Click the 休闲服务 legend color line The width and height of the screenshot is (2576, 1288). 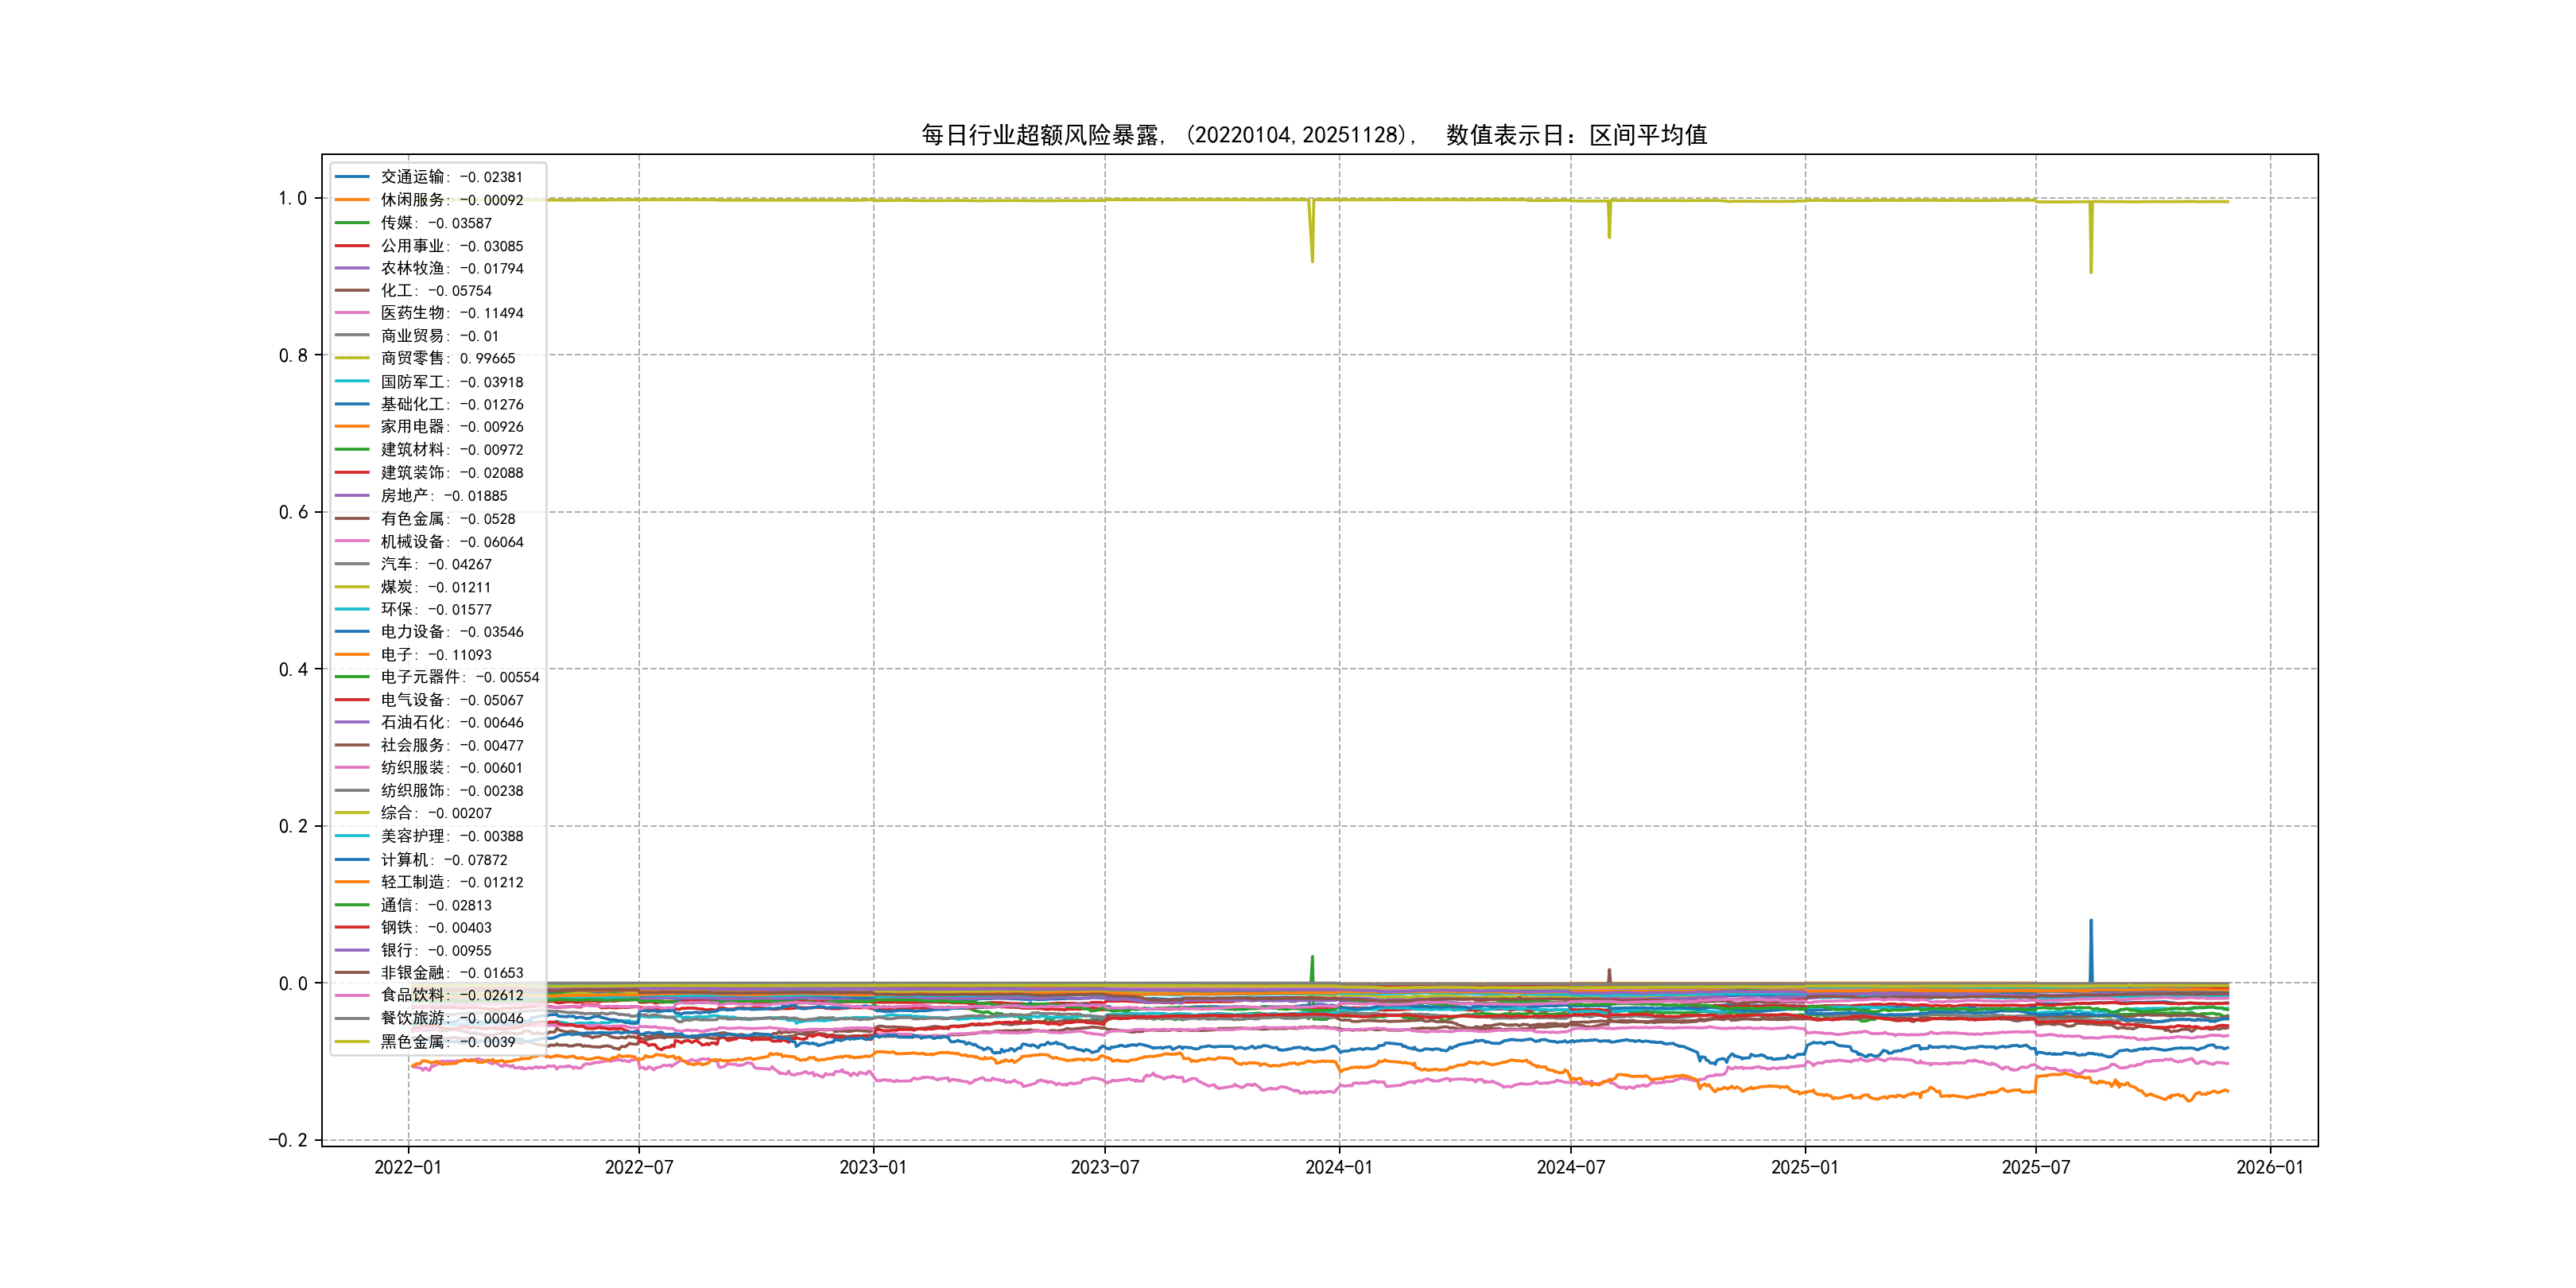tap(352, 200)
